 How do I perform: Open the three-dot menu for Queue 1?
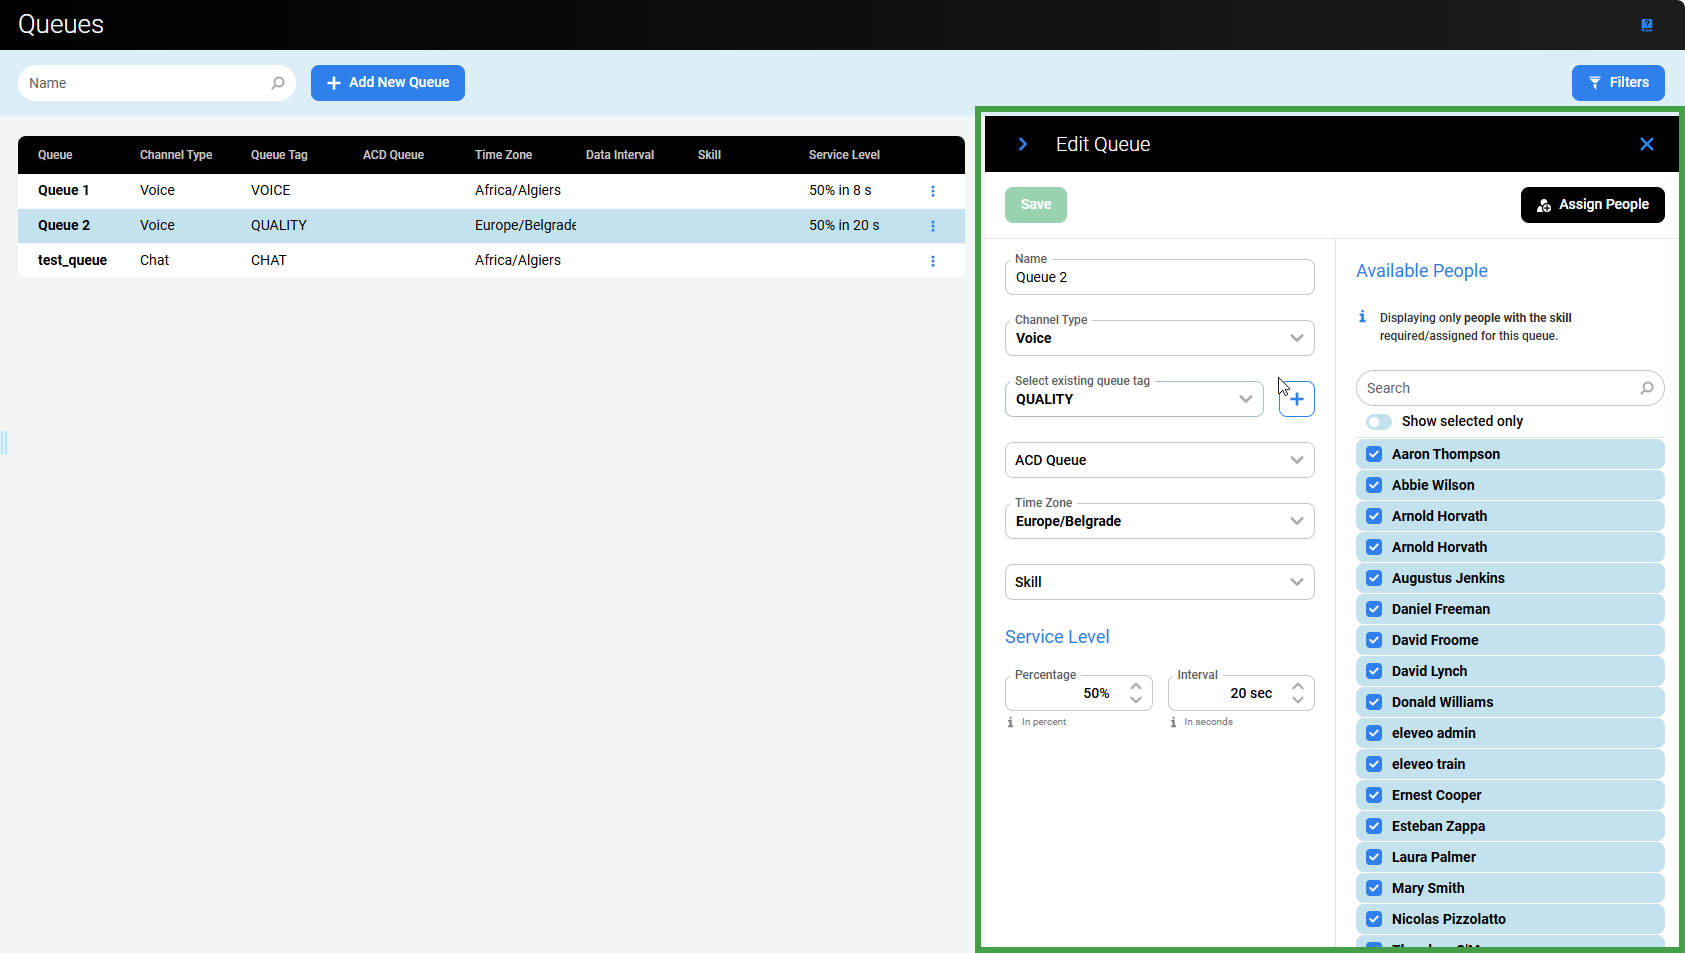tap(933, 191)
